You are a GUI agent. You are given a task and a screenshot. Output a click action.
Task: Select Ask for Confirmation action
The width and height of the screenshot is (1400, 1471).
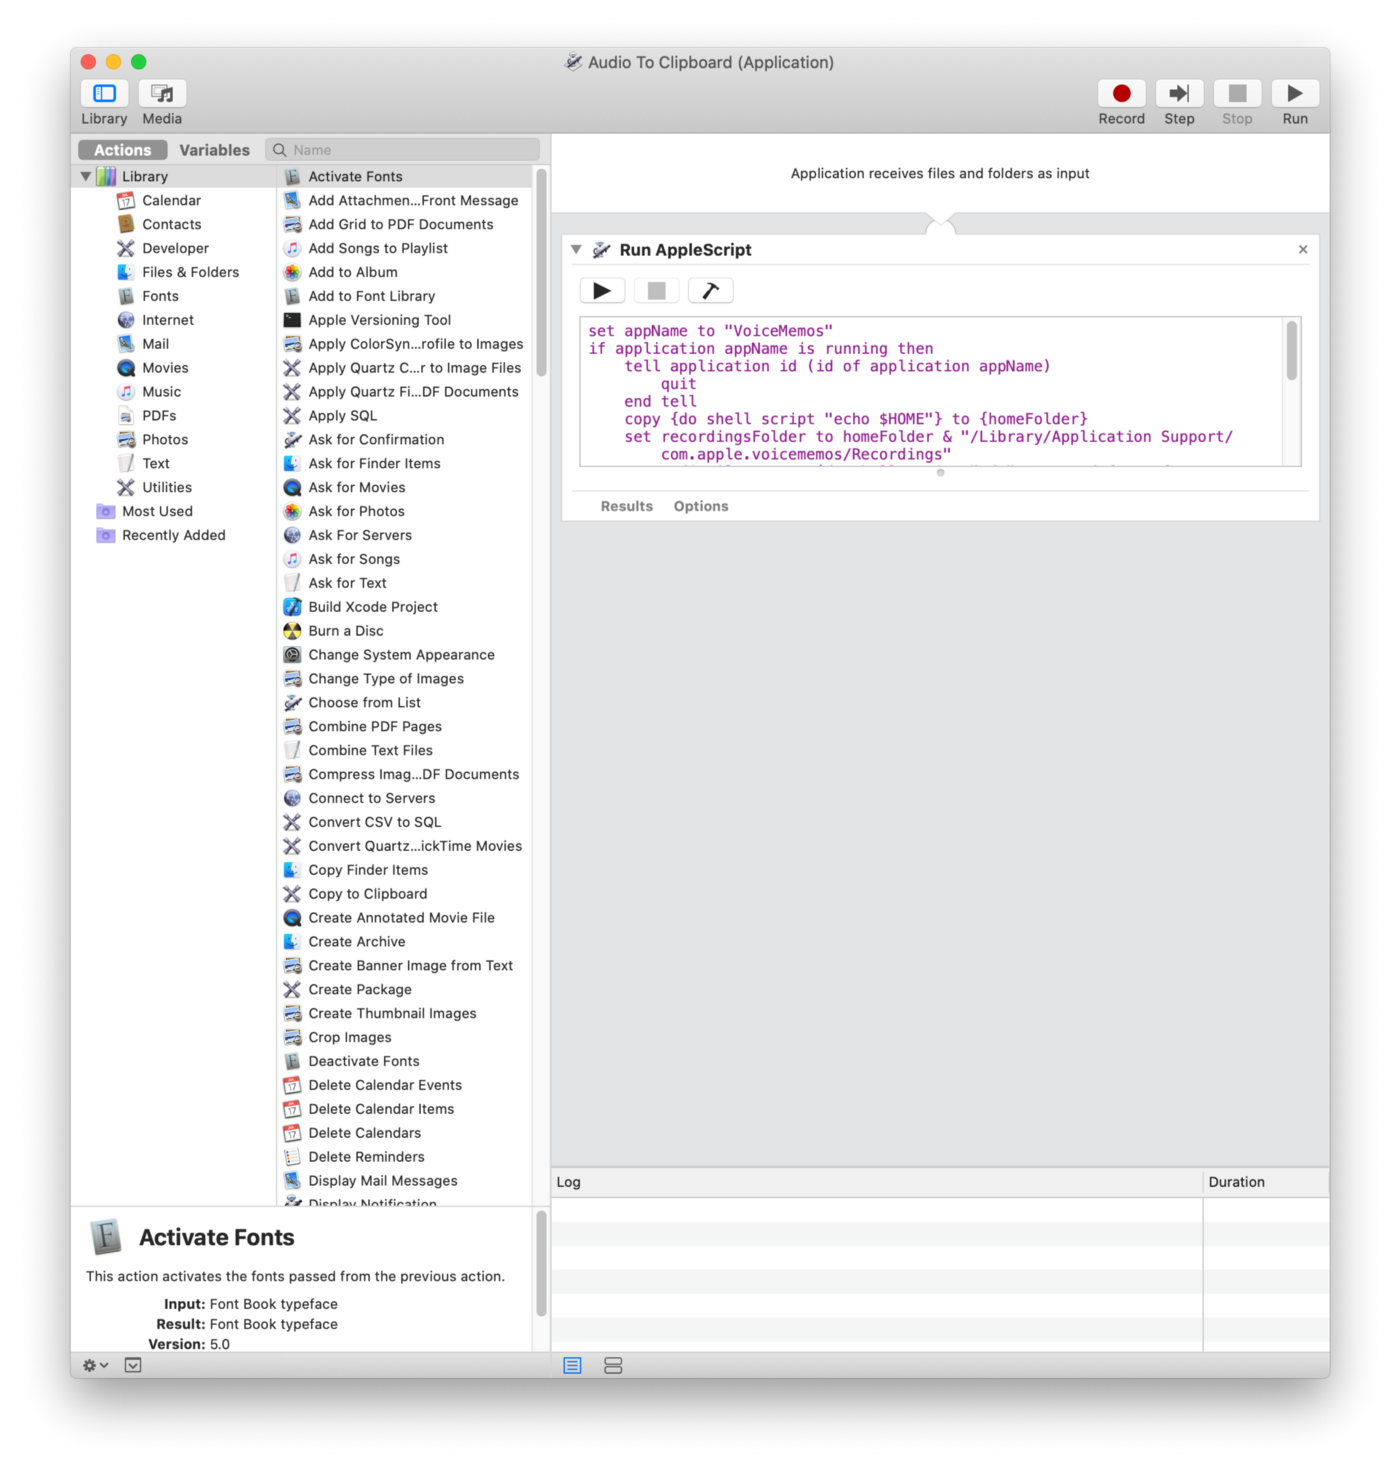[404, 440]
